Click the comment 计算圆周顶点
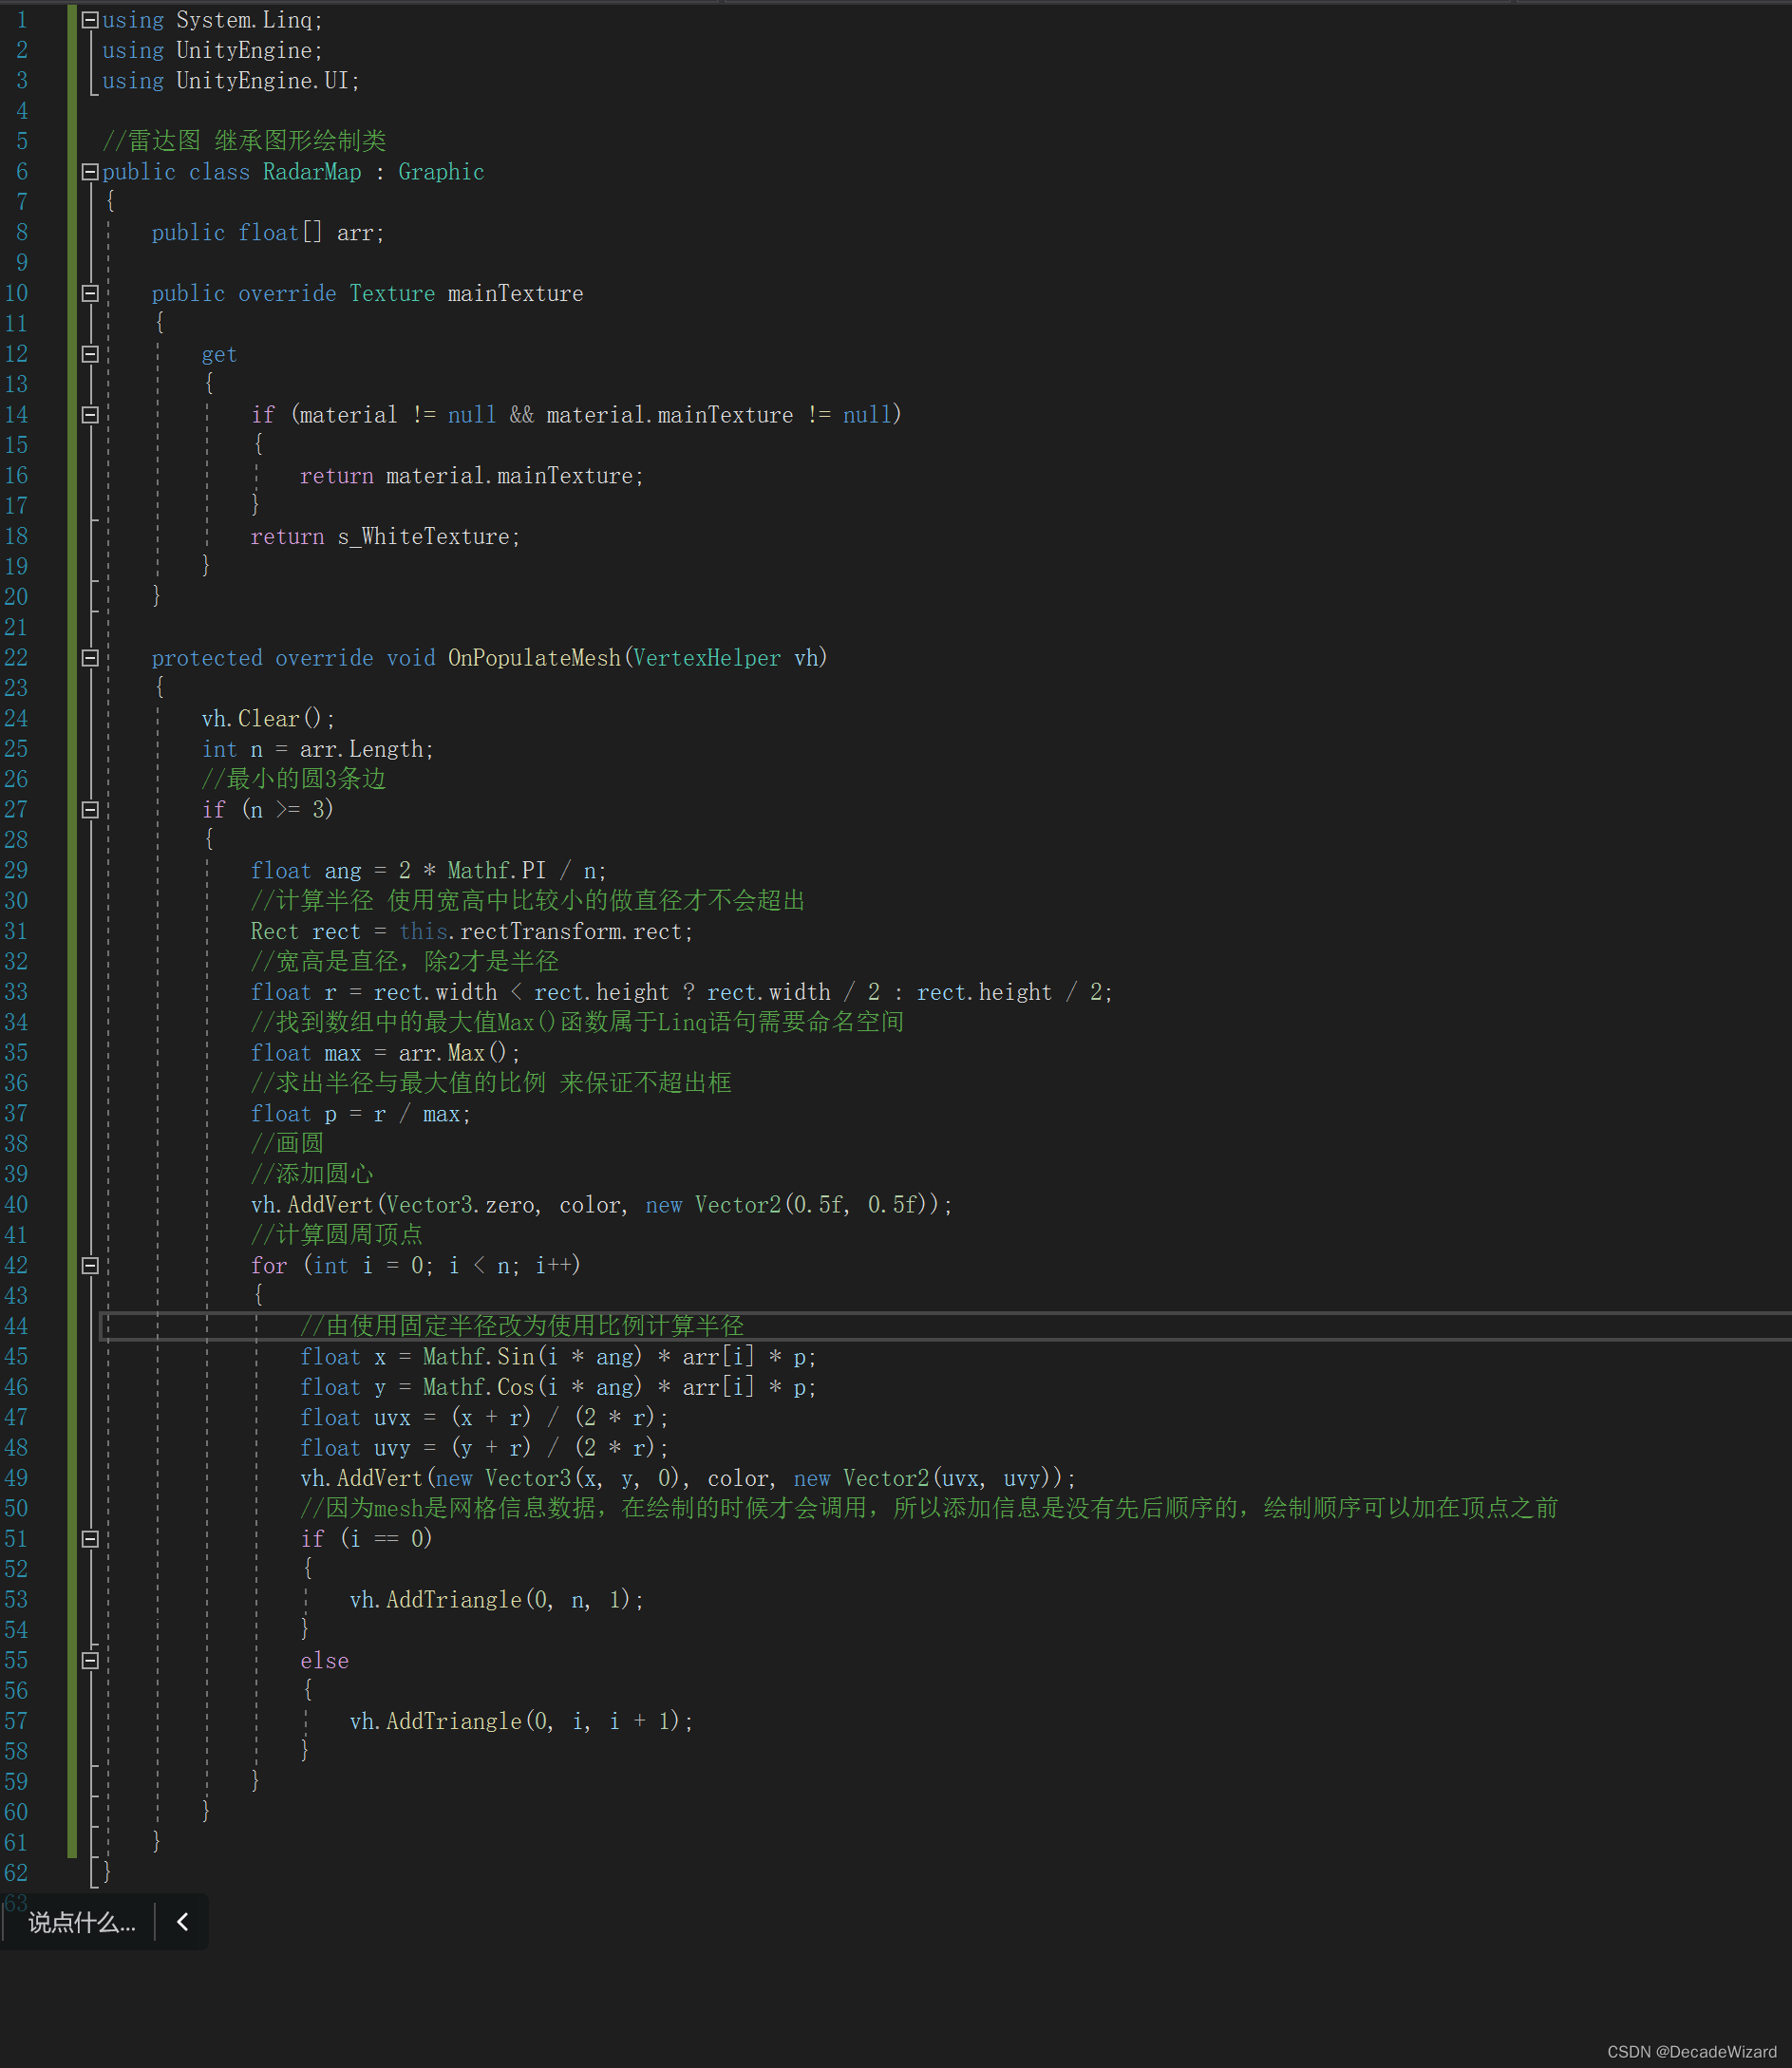This screenshot has width=1792, height=2068. tap(337, 1235)
